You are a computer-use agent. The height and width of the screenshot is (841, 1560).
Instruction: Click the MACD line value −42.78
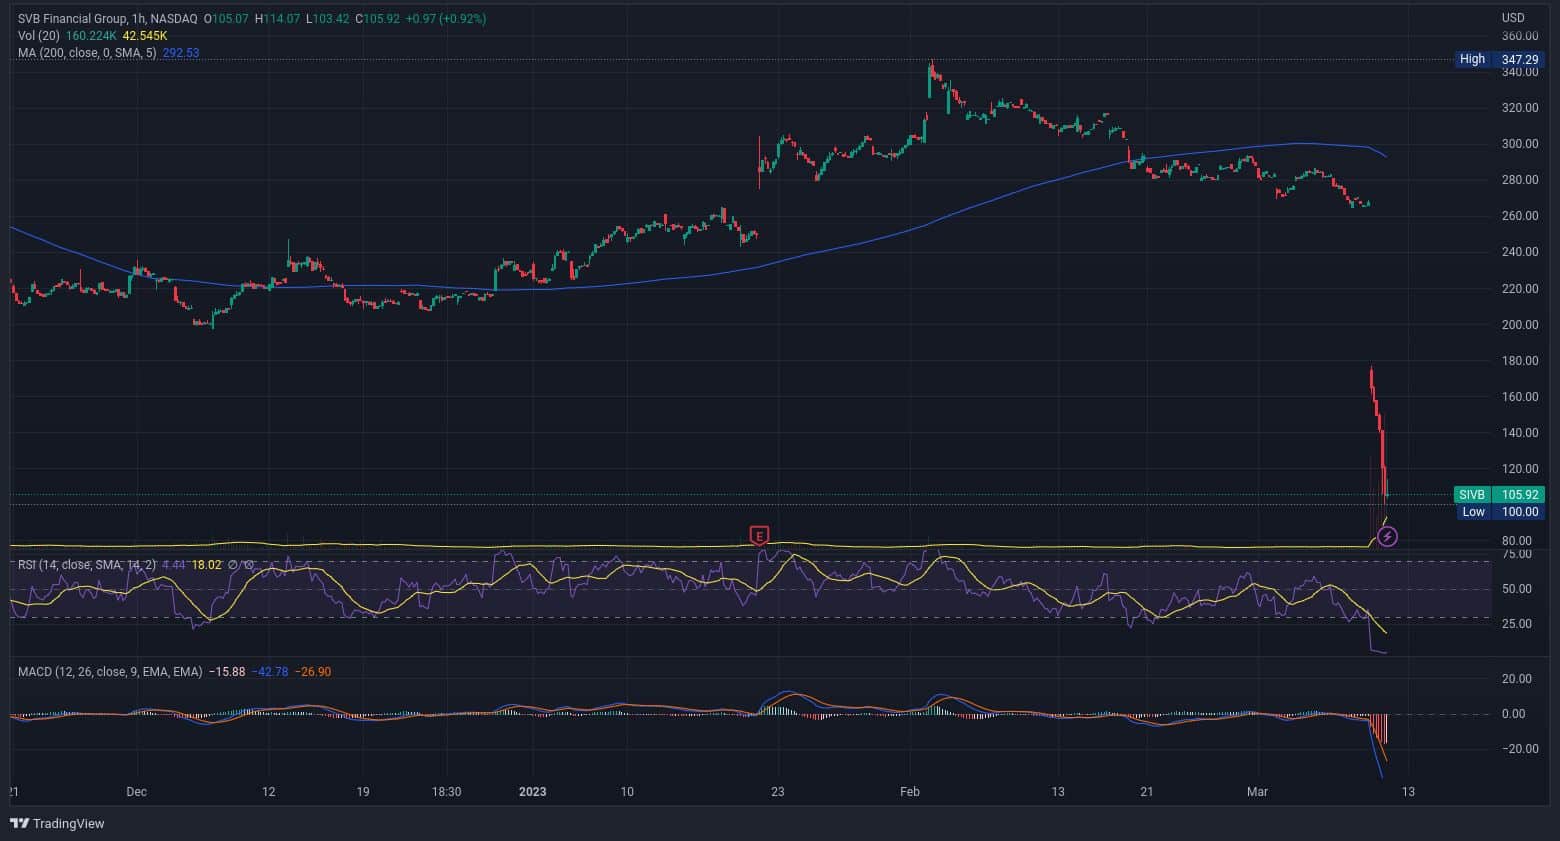coord(270,672)
